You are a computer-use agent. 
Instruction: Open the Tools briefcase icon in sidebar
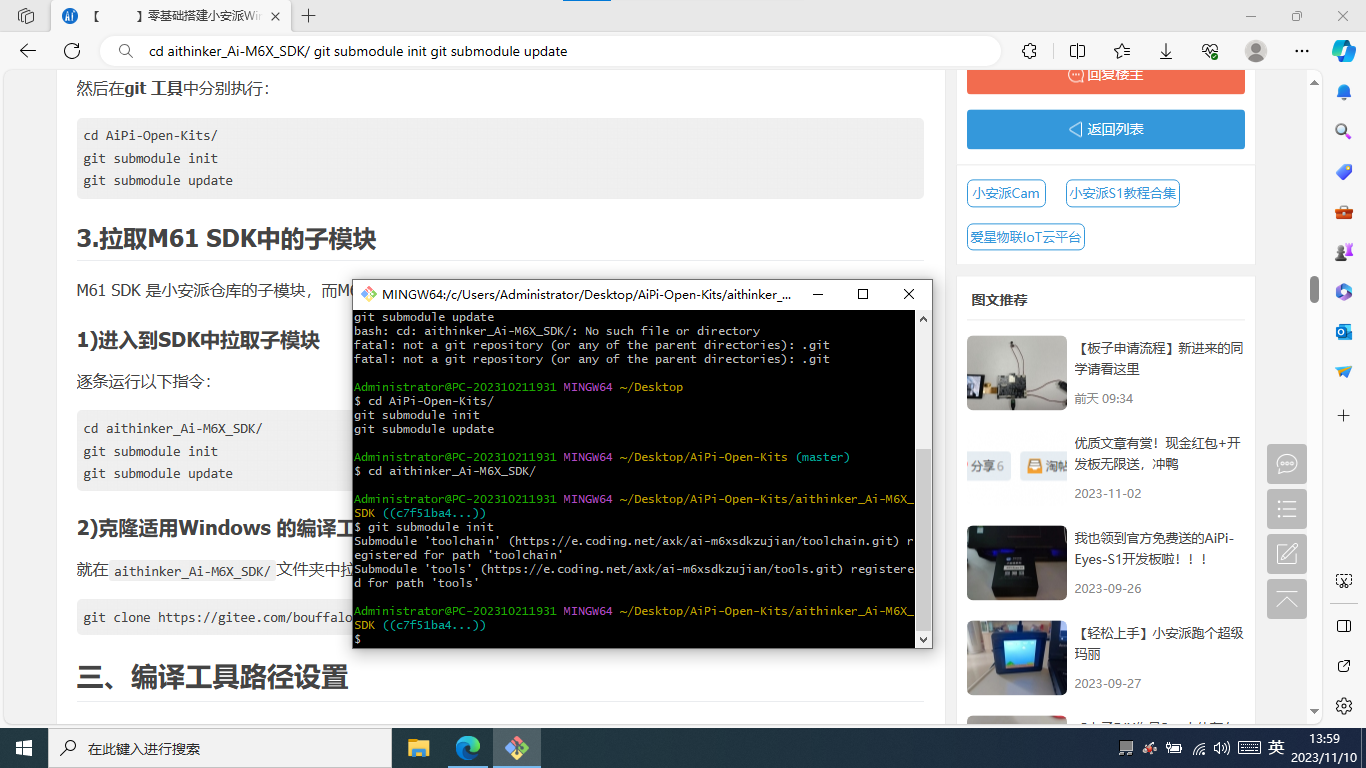coord(1344,211)
